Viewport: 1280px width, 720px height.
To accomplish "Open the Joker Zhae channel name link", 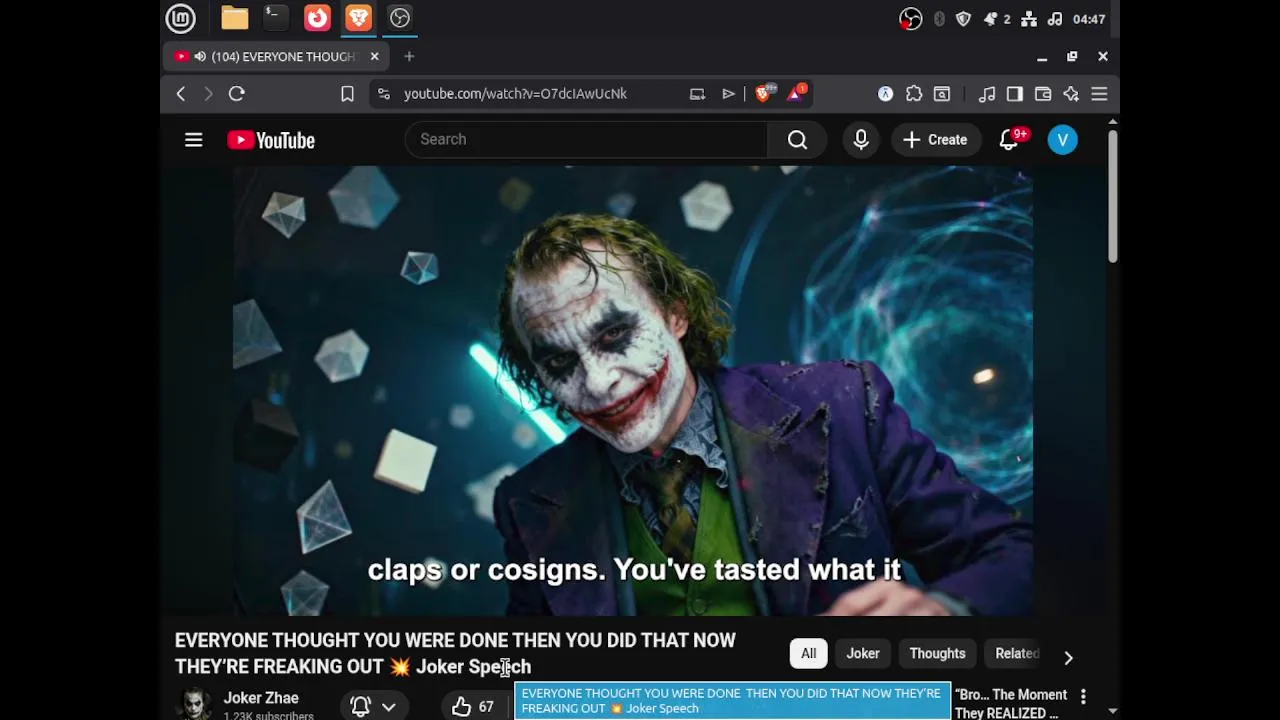I will coord(261,698).
